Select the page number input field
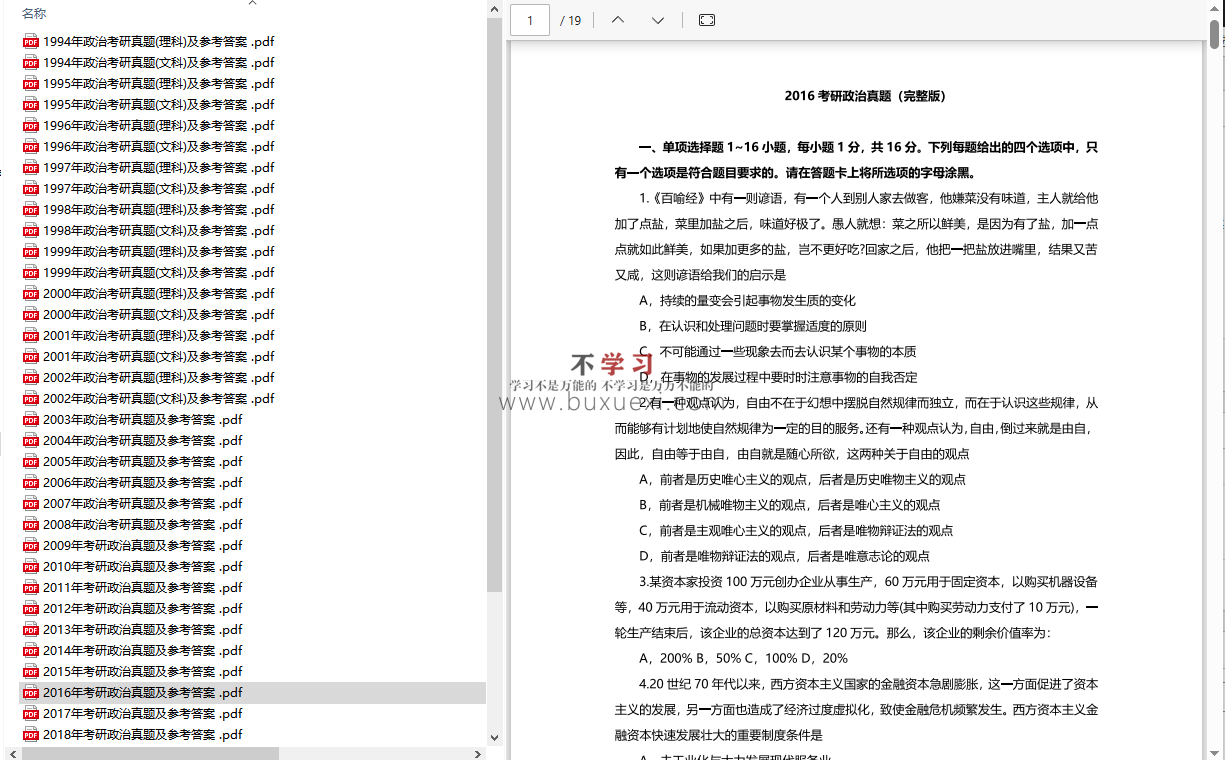Viewport: 1225px width, 760px height. click(x=530, y=20)
